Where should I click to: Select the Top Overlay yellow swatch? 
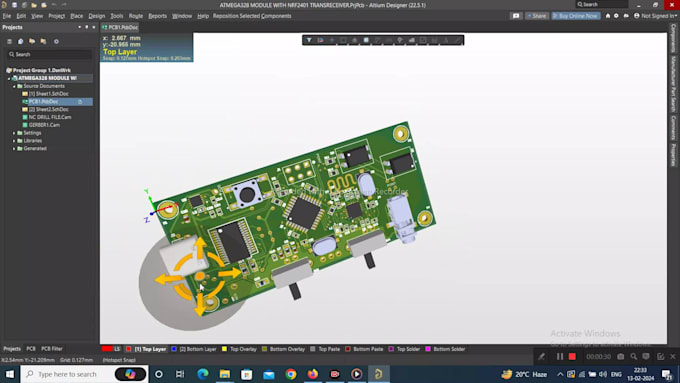224,349
